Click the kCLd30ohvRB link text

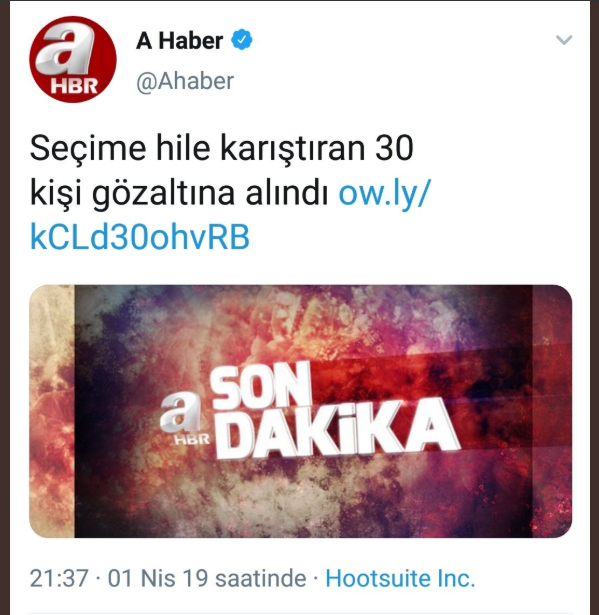(x=140, y=237)
